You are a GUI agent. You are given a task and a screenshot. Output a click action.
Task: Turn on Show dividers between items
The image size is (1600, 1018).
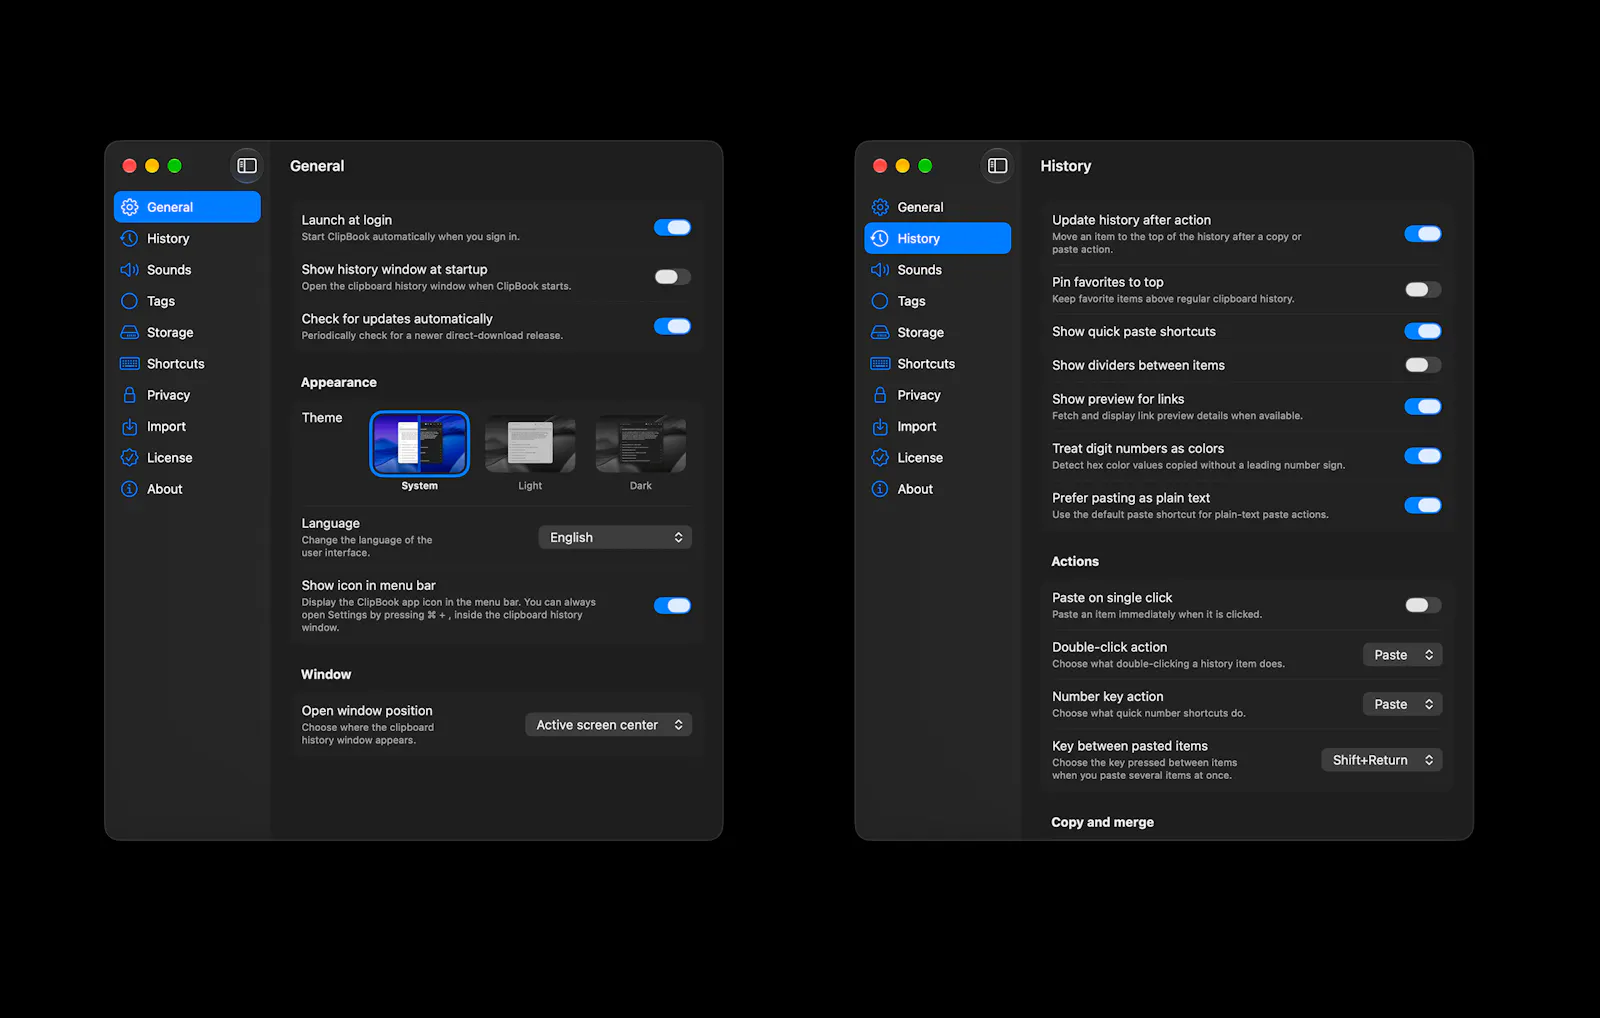point(1423,365)
